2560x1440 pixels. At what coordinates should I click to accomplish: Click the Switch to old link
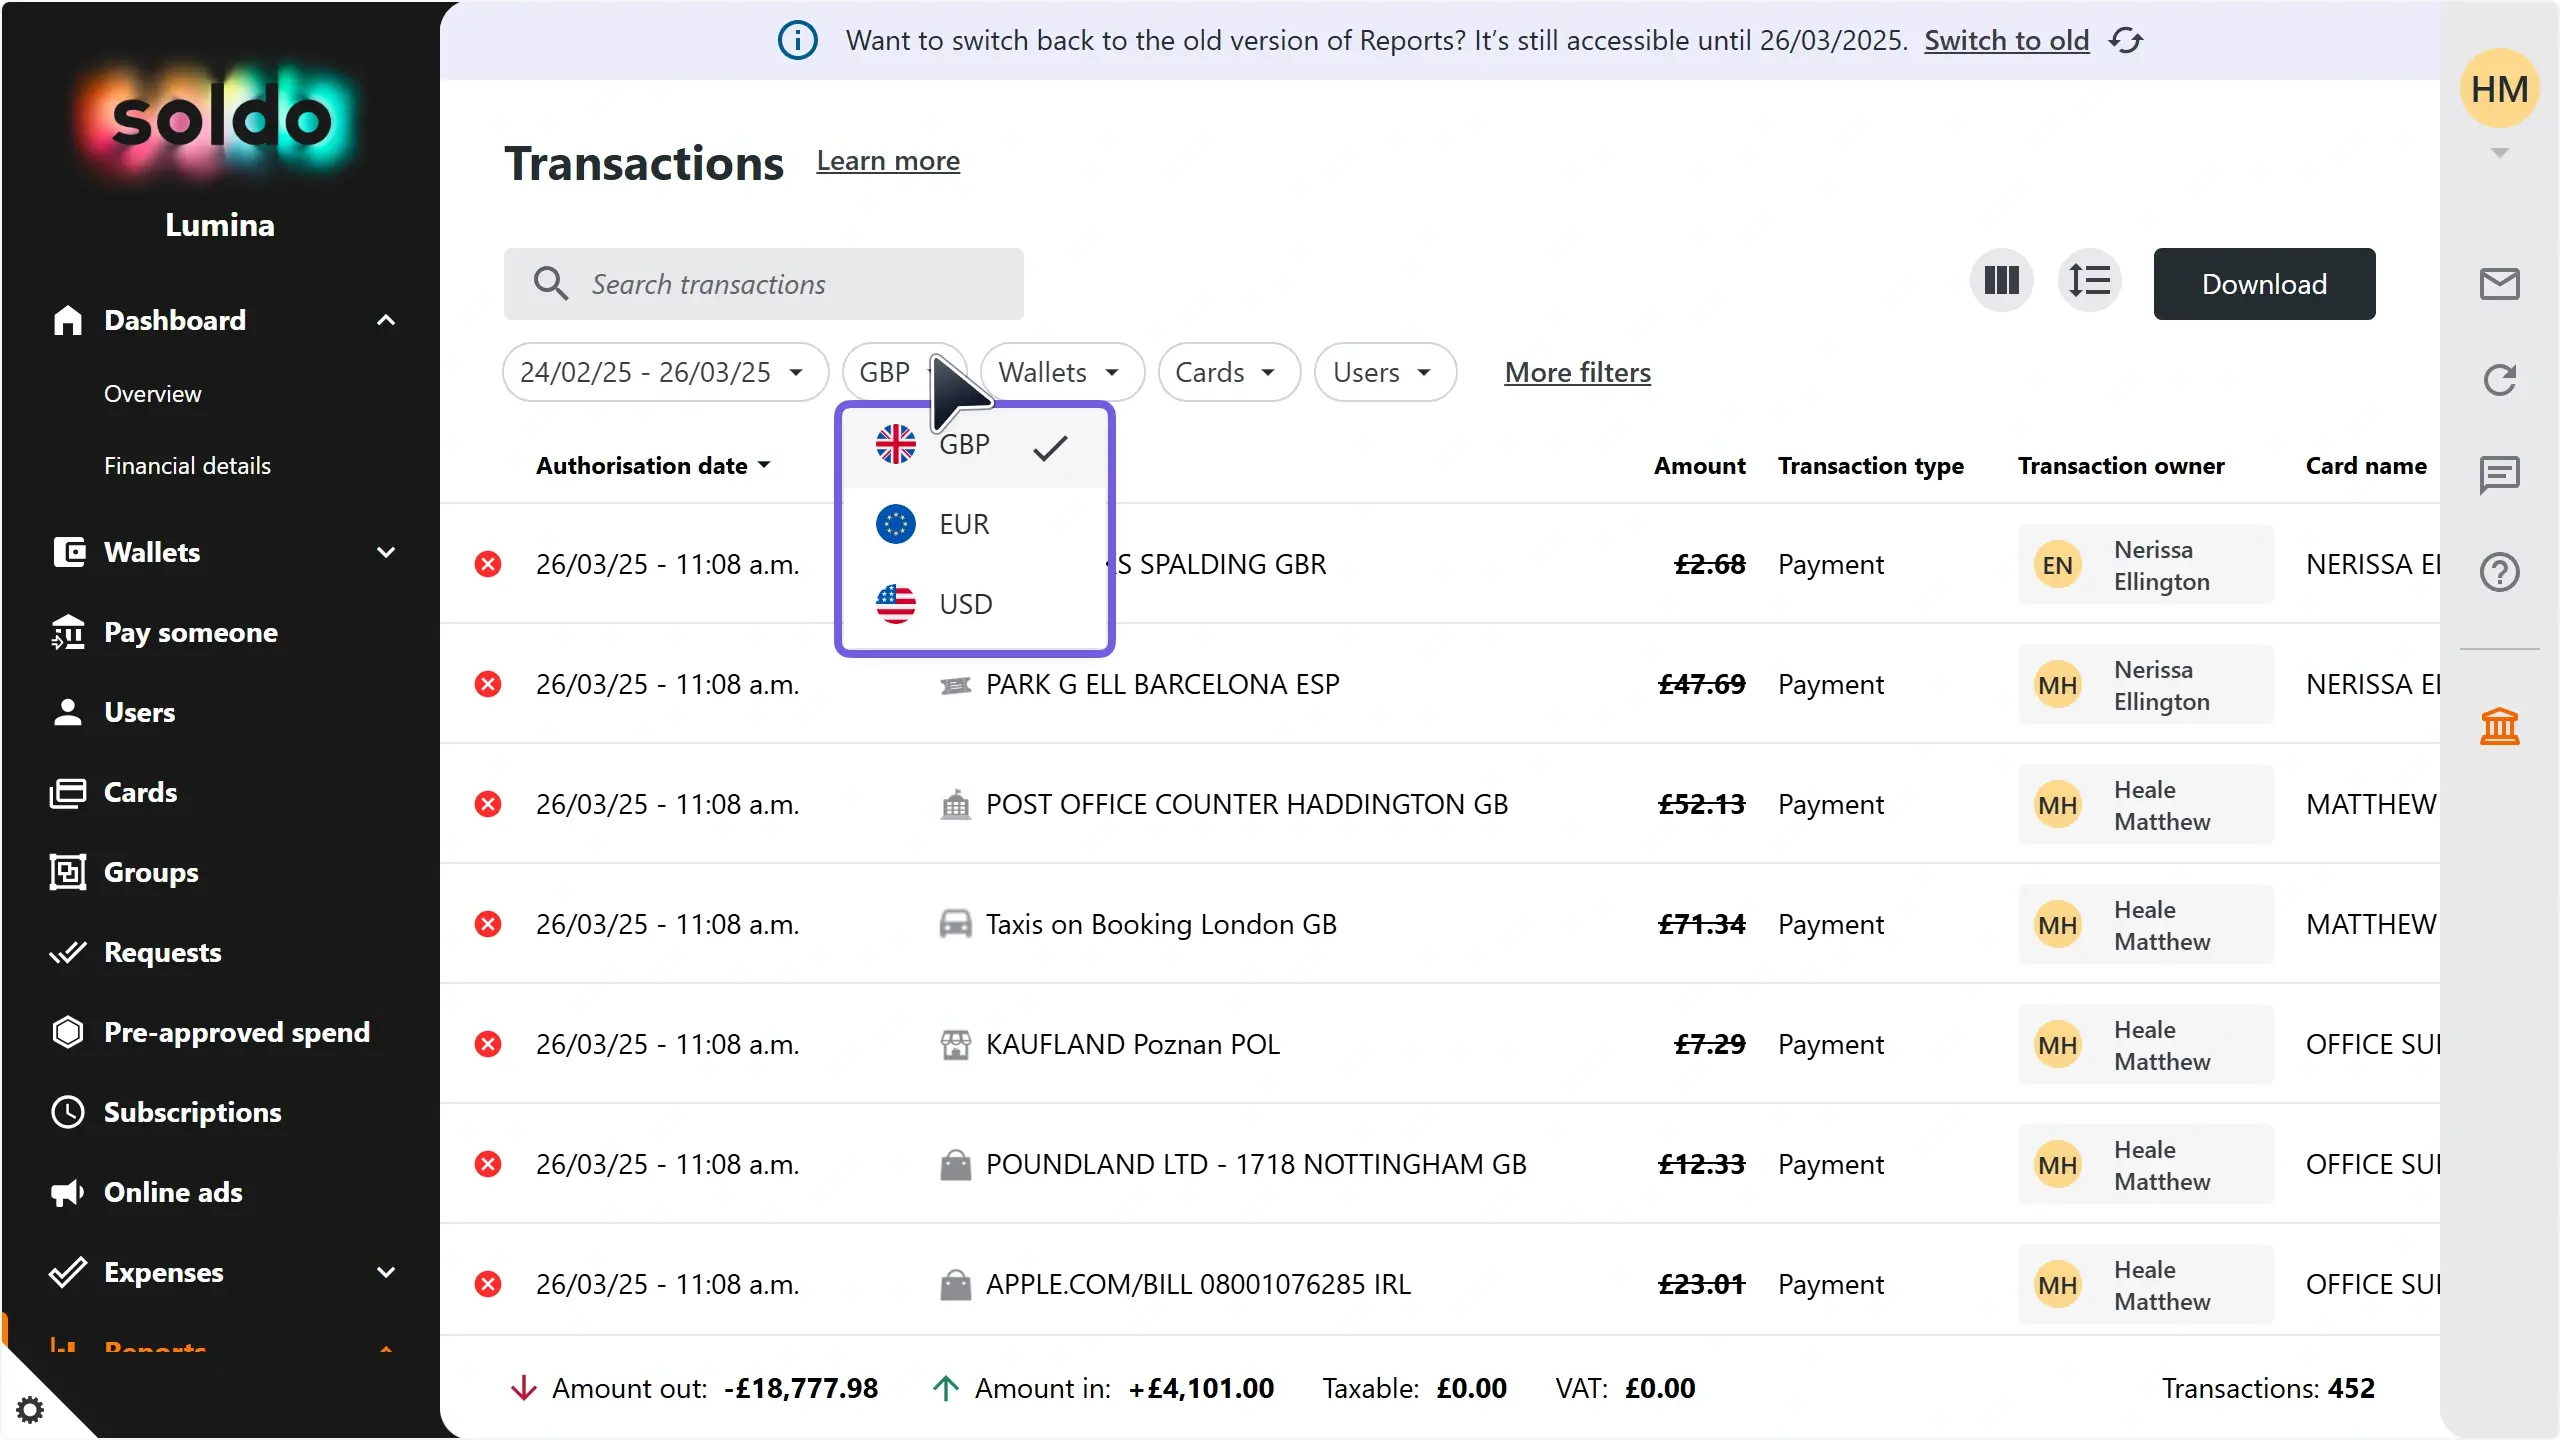tap(2005, 40)
